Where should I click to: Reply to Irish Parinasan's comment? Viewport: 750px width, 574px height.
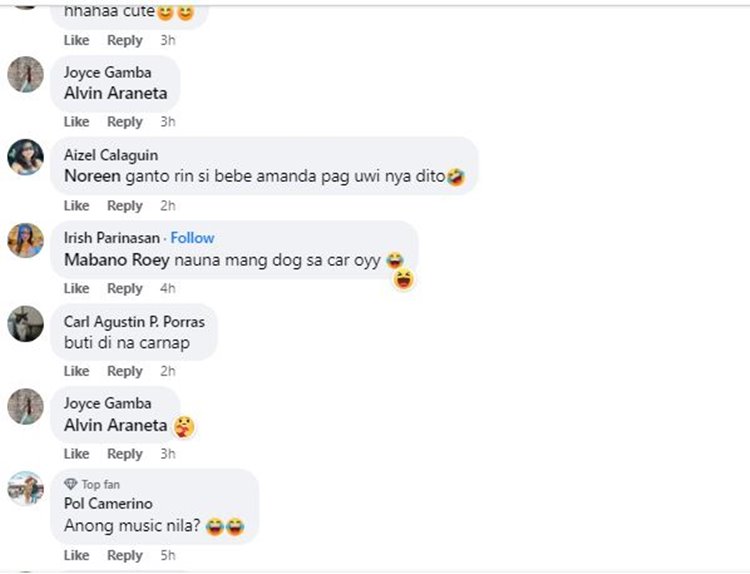(x=125, y=288)
